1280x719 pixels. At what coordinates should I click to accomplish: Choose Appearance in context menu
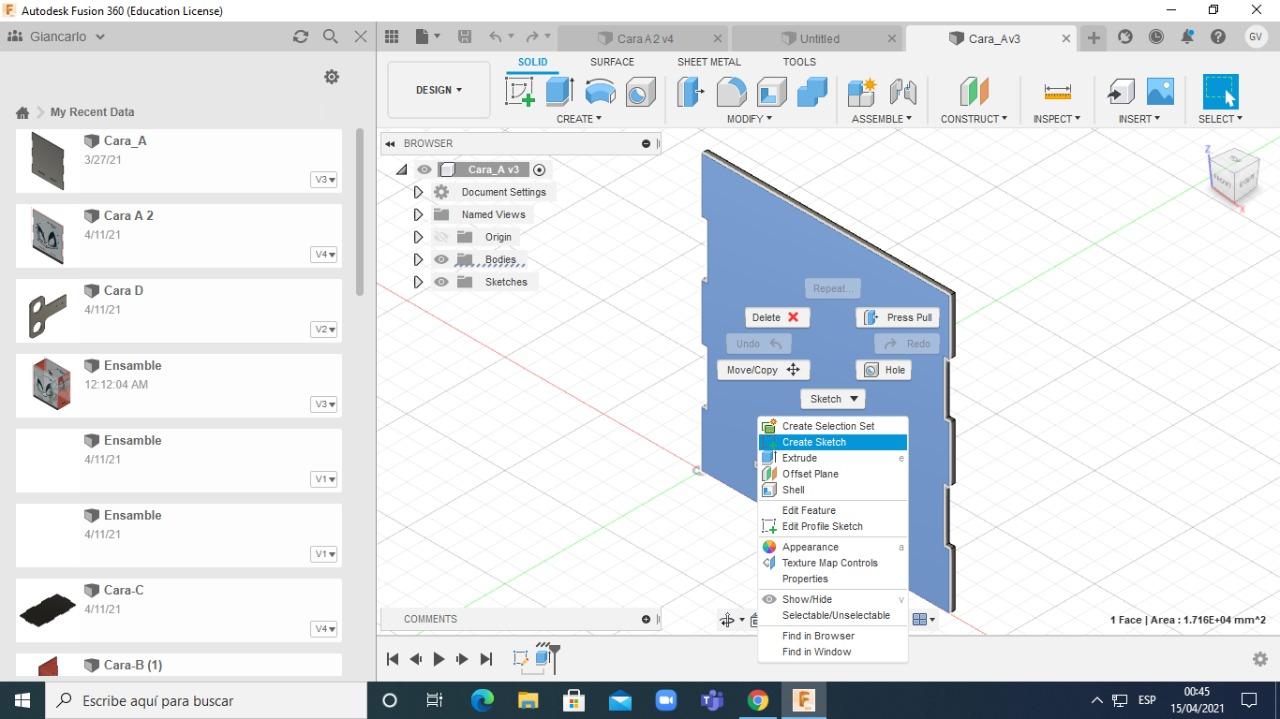point(833,547)
